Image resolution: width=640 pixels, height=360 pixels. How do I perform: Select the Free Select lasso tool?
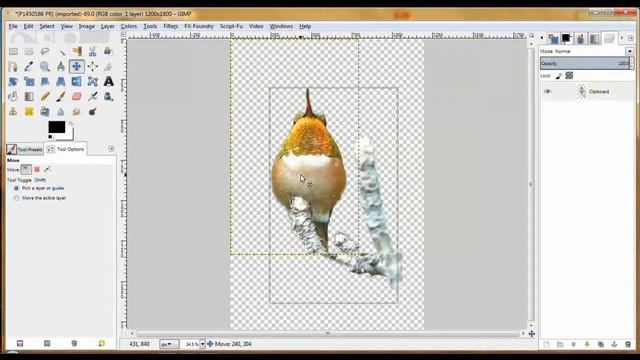(45, 52)
